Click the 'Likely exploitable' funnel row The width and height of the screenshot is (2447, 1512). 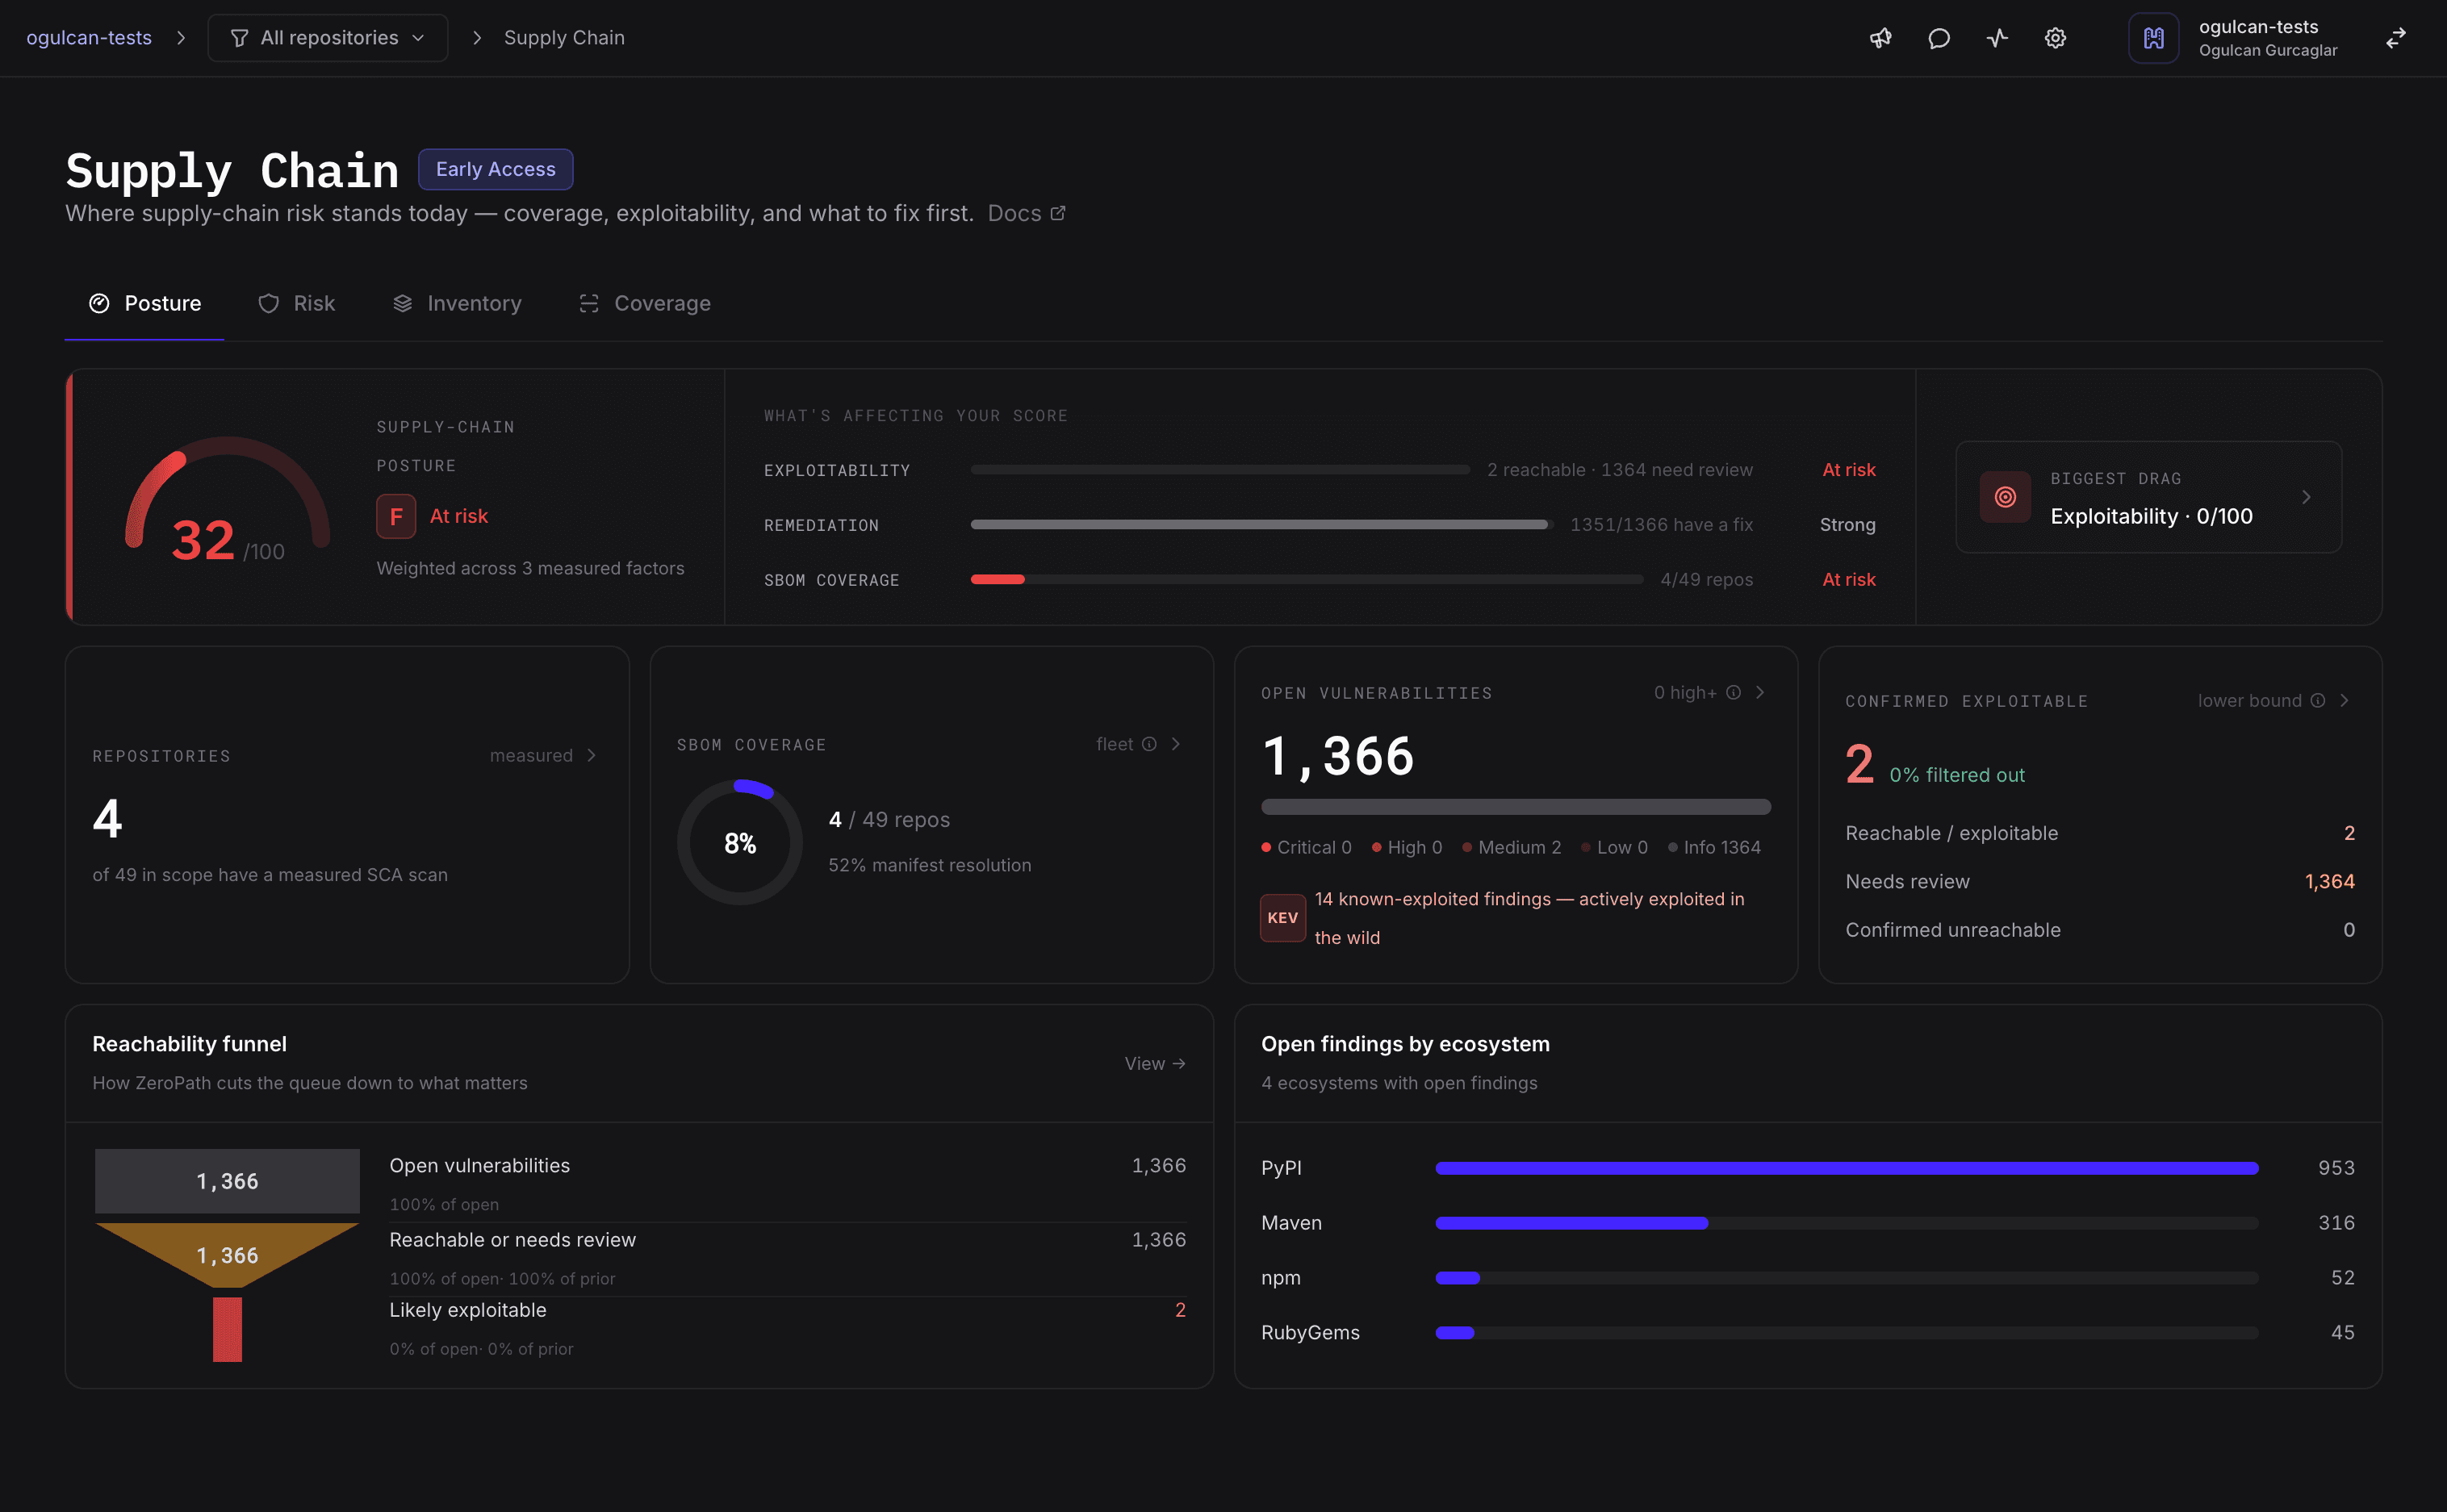(x=787, y=1328)
